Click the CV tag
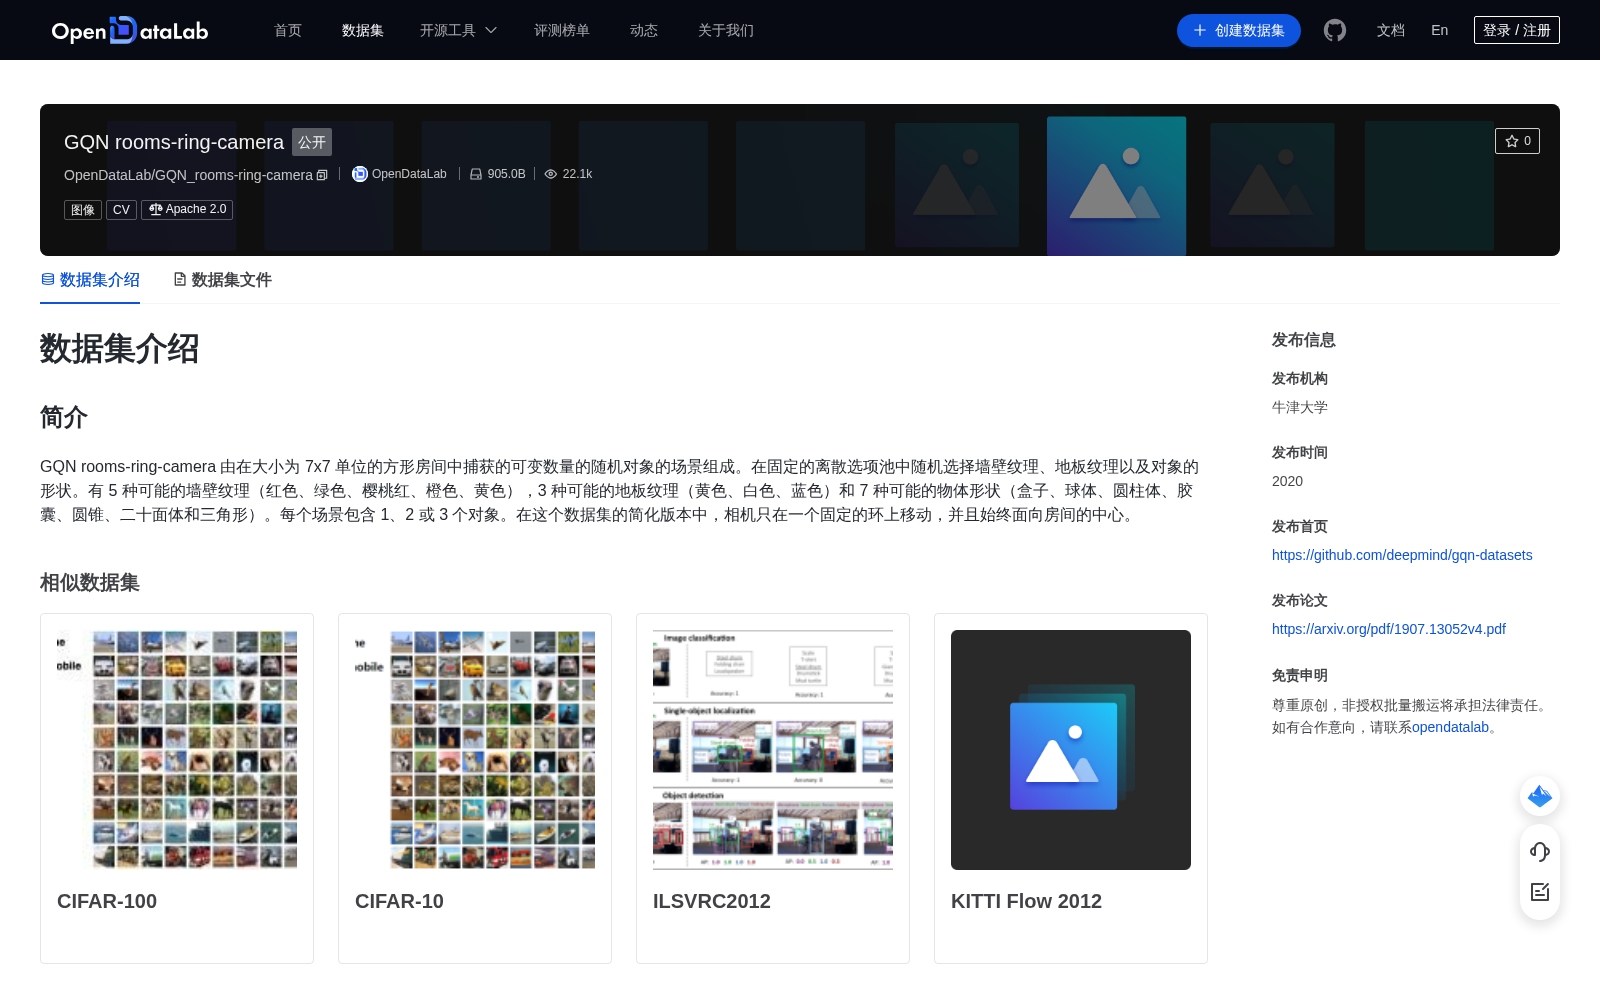This screenshot has width=1600, height=1000. pyautogui.click(x=121, y=210)
